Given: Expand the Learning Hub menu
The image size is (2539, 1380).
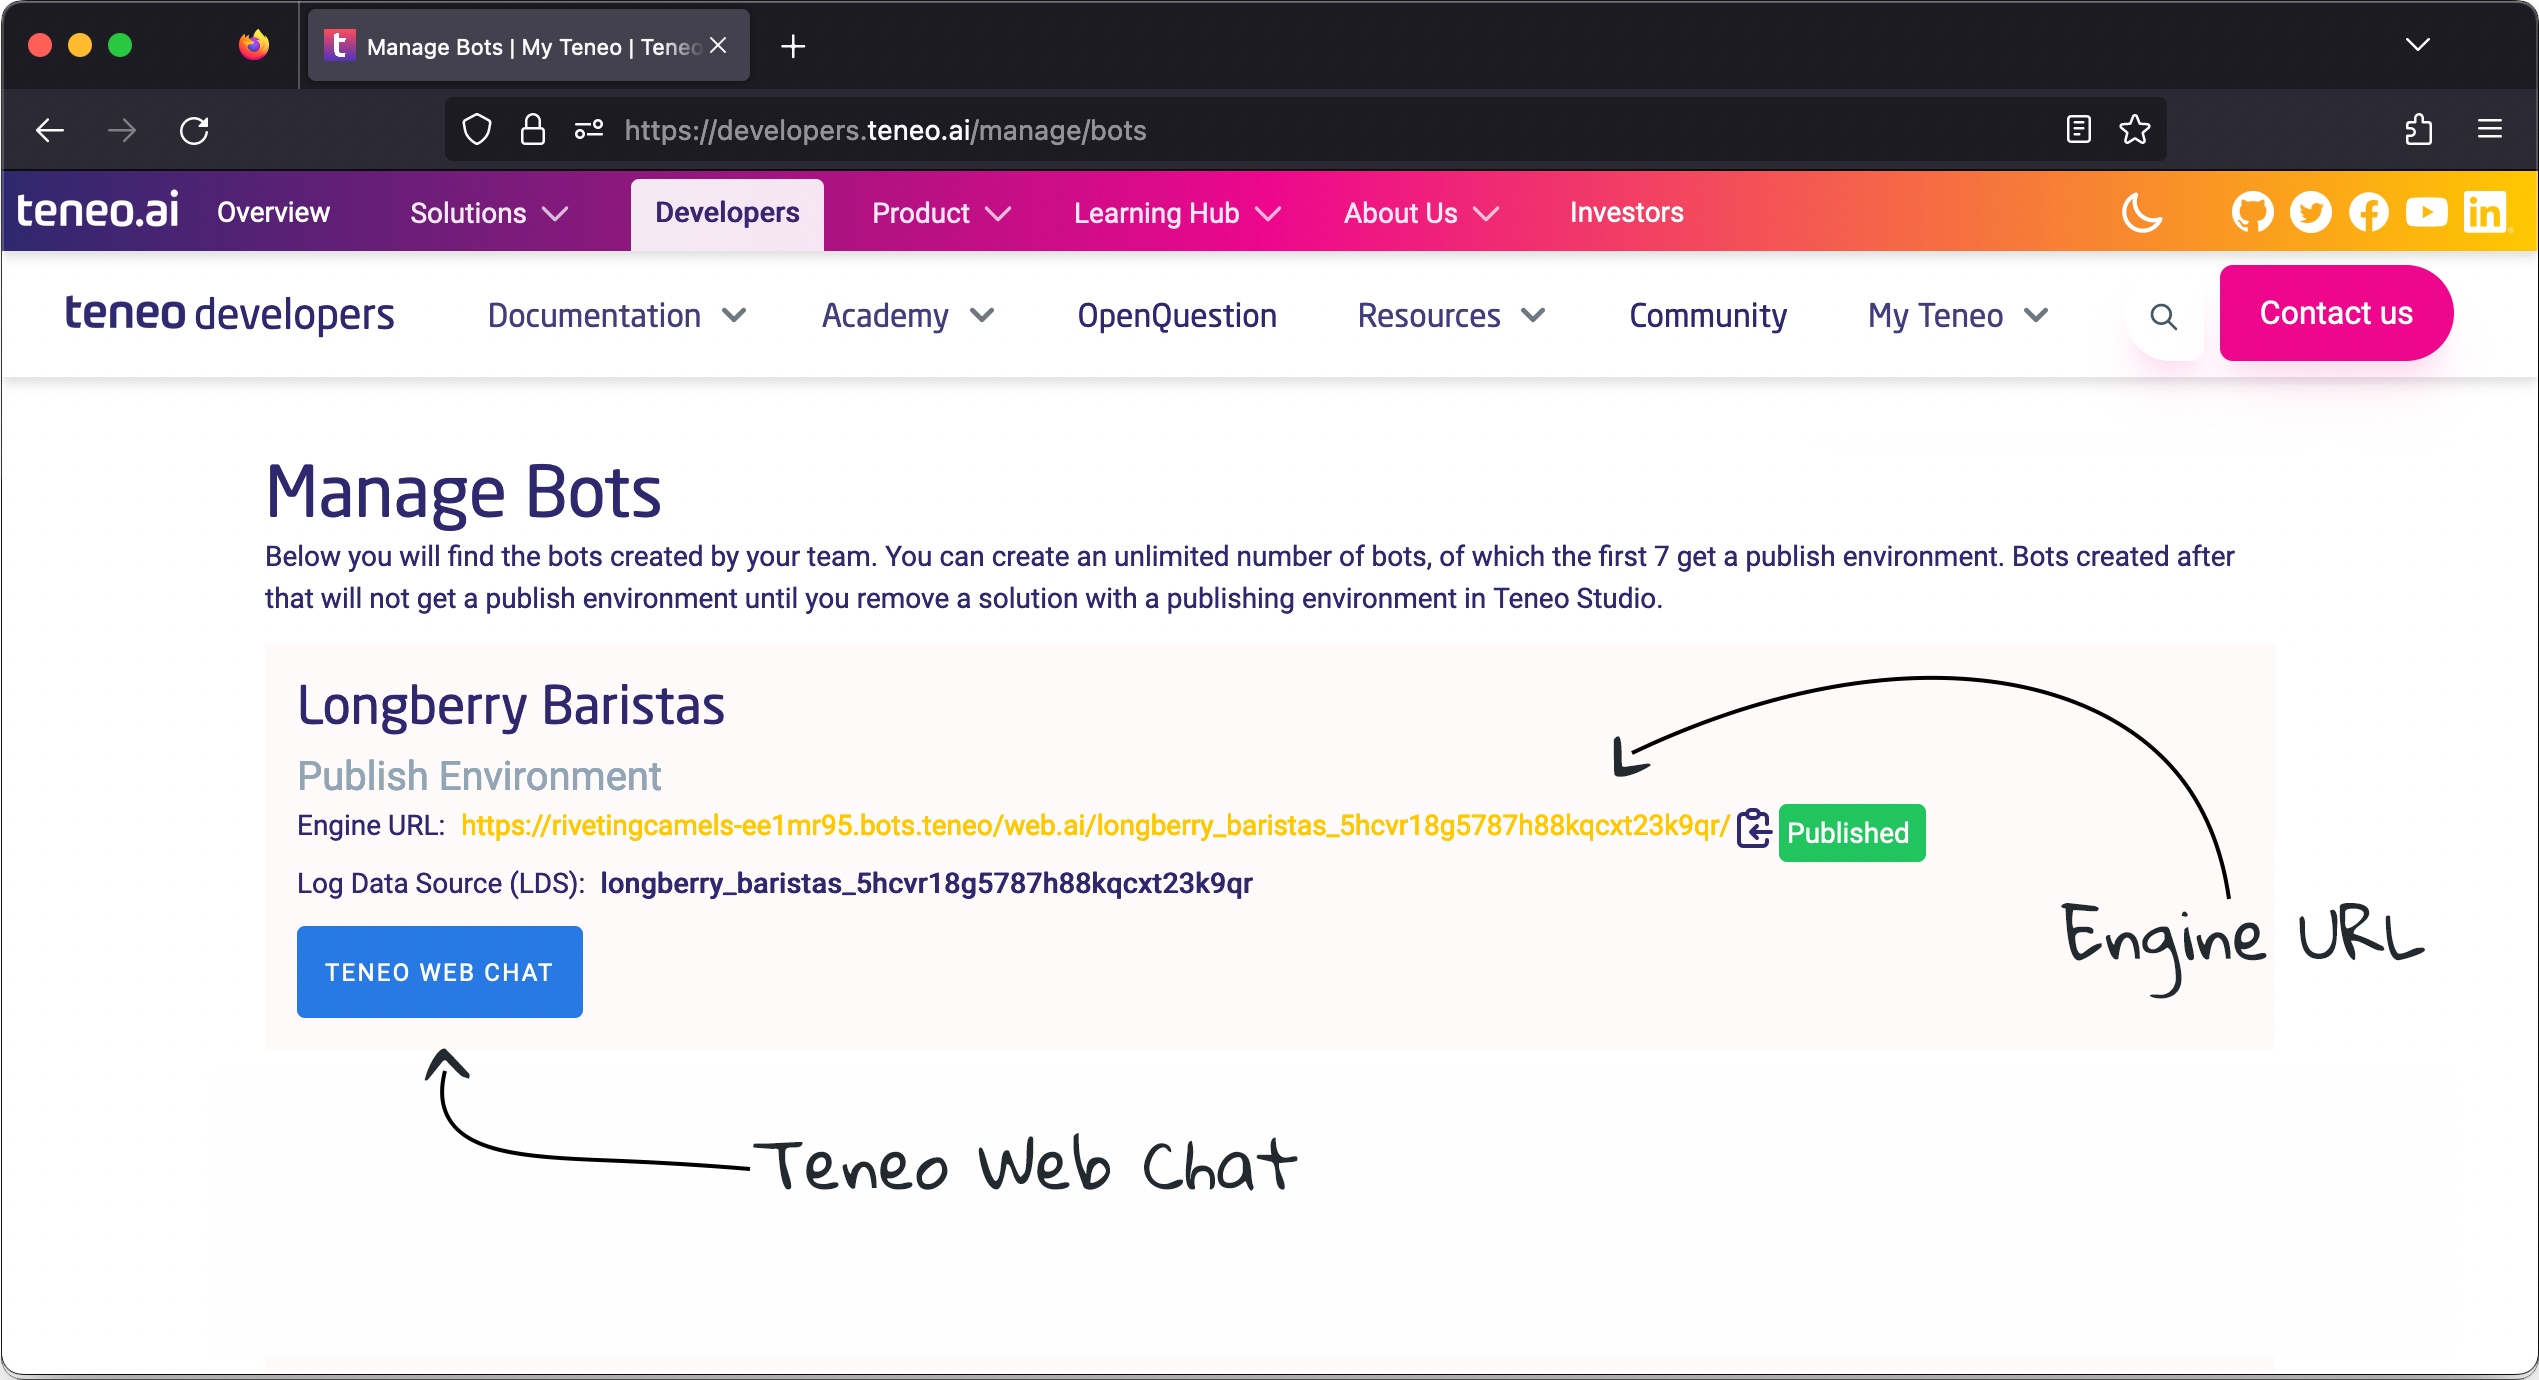Looking at the screenshot, I should pos(1177,213).
